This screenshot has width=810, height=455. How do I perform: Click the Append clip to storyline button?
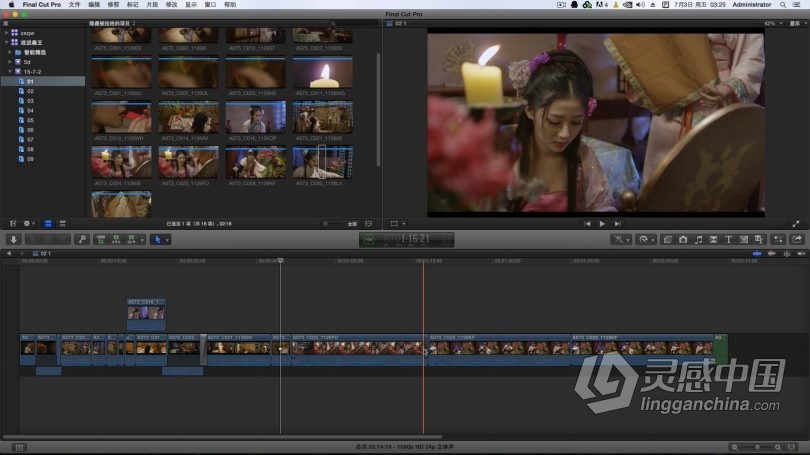pos(131,240)
